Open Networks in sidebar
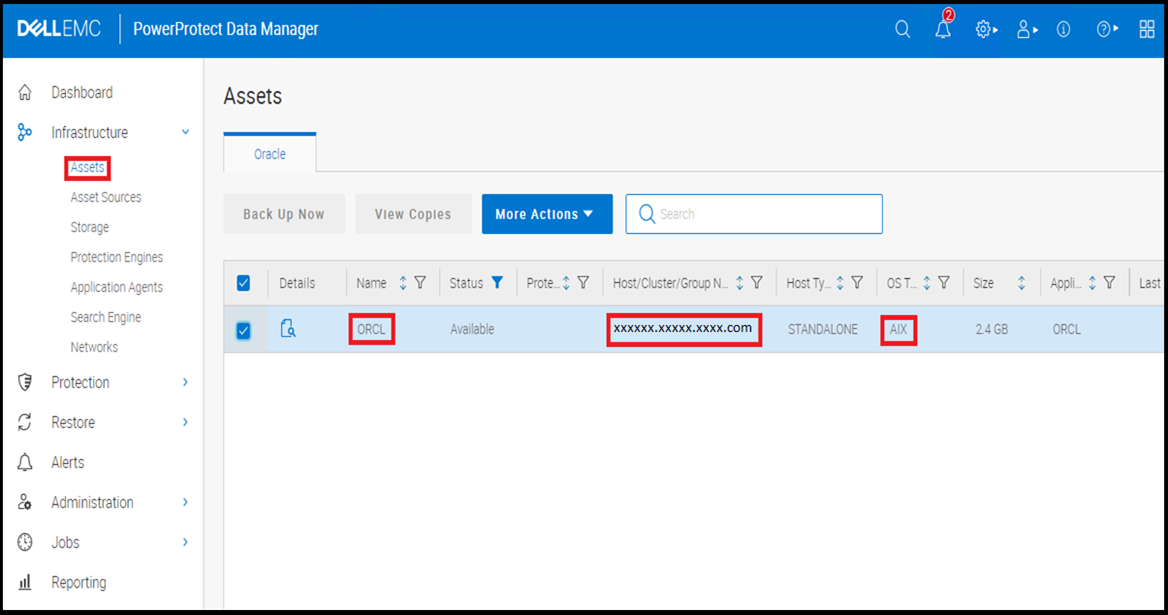This screenshot has height=615, width=1168. [94, 347]
